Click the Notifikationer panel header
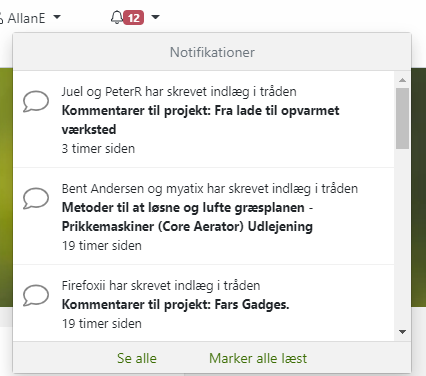The height and width of the screenshot is (376, 426). pyautogui.click(x=212, y=52)
